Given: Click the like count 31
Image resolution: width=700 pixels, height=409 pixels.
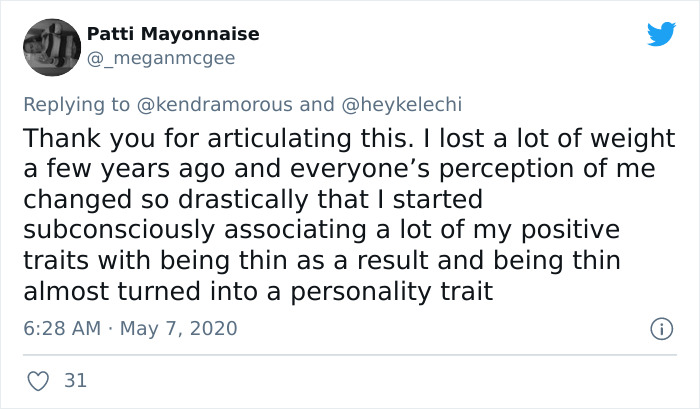Looking at the screenshot, I should 75,380.
